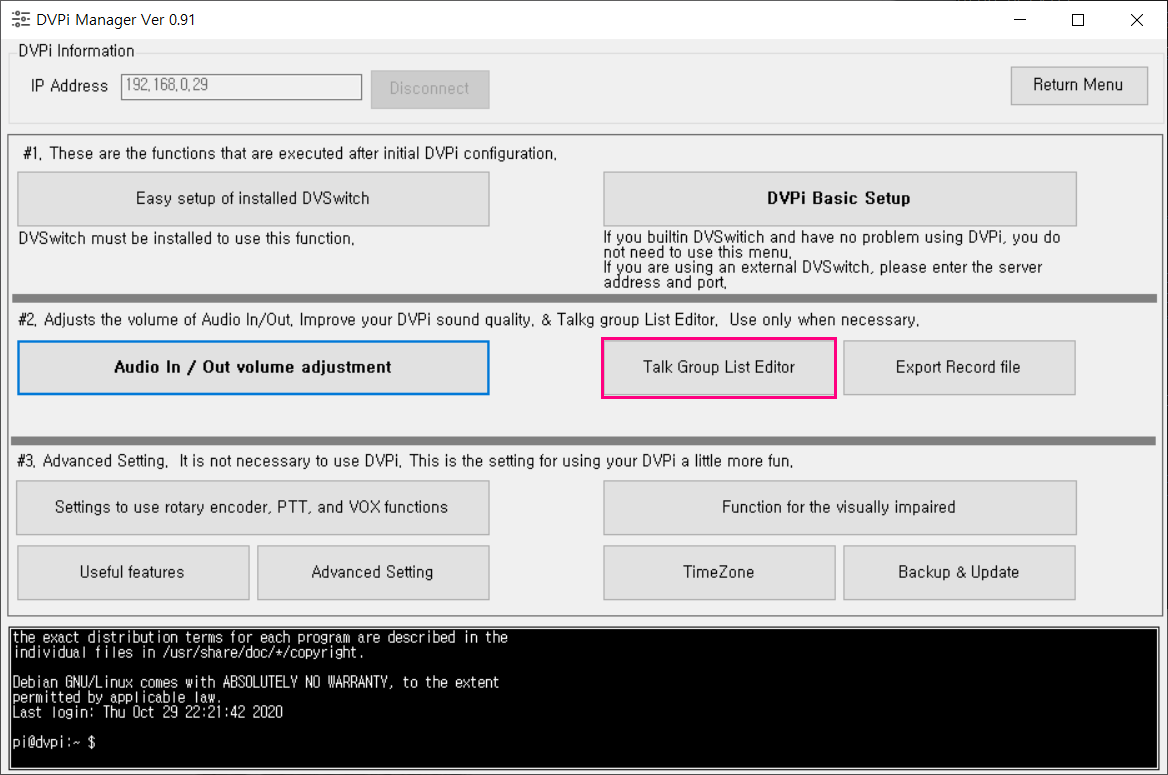Click the Export Record file button
Screen dimensions: 1168x775
[959, 367]
